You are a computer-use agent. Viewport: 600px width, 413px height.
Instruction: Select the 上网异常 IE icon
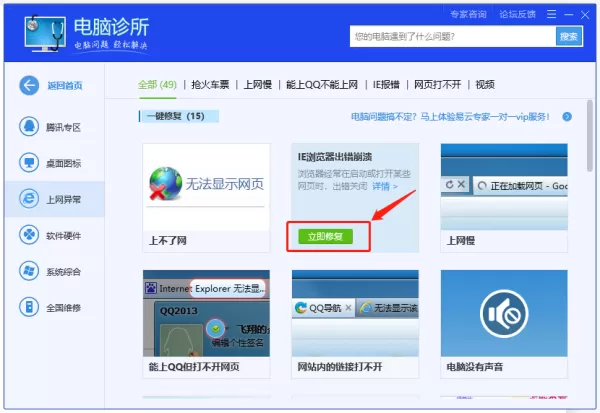(29, 199)
